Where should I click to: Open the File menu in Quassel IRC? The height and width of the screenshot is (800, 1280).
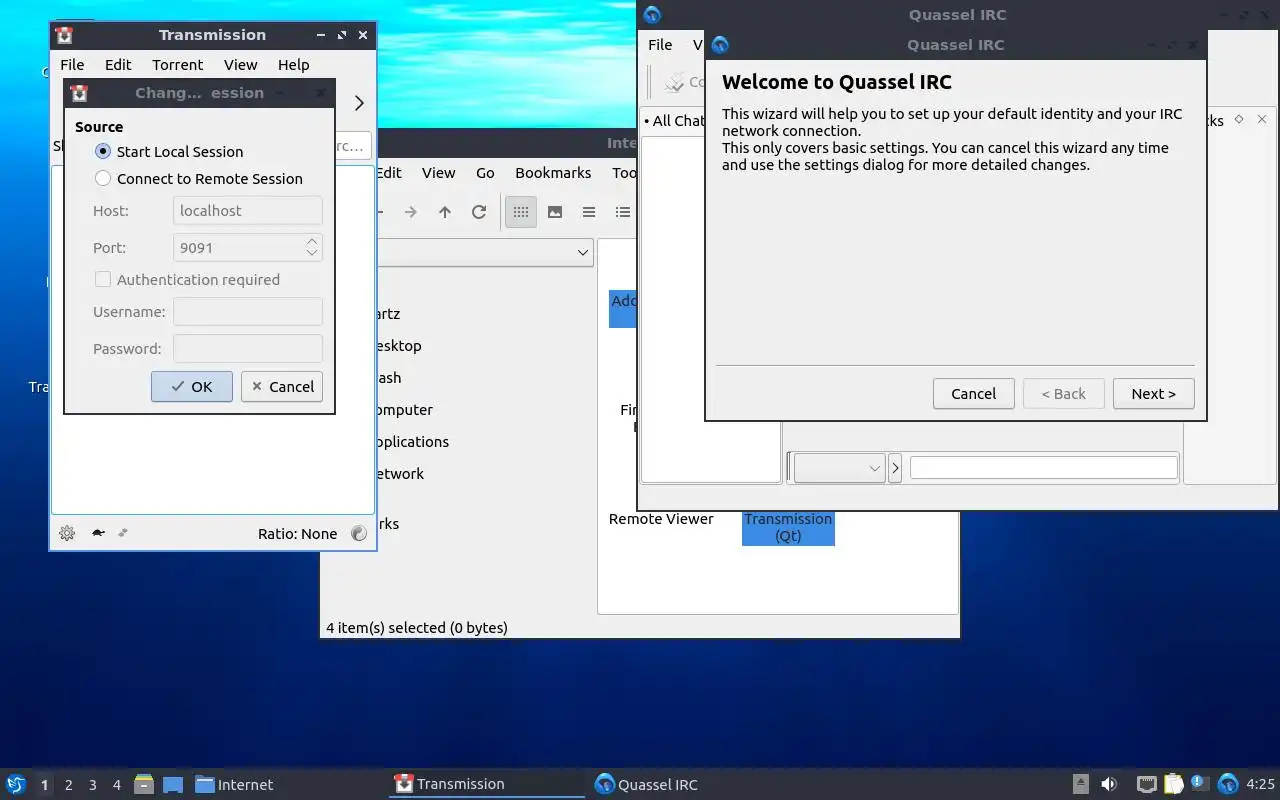pyautogui.click(x=660, y=45)
